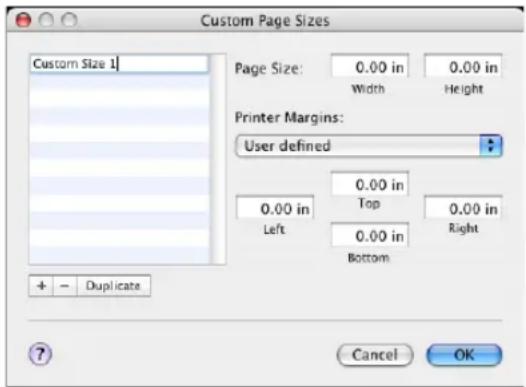Select the Custom Size 1 name field
Image resolution: width=526 pixels, height=387 pixels.
119,64
